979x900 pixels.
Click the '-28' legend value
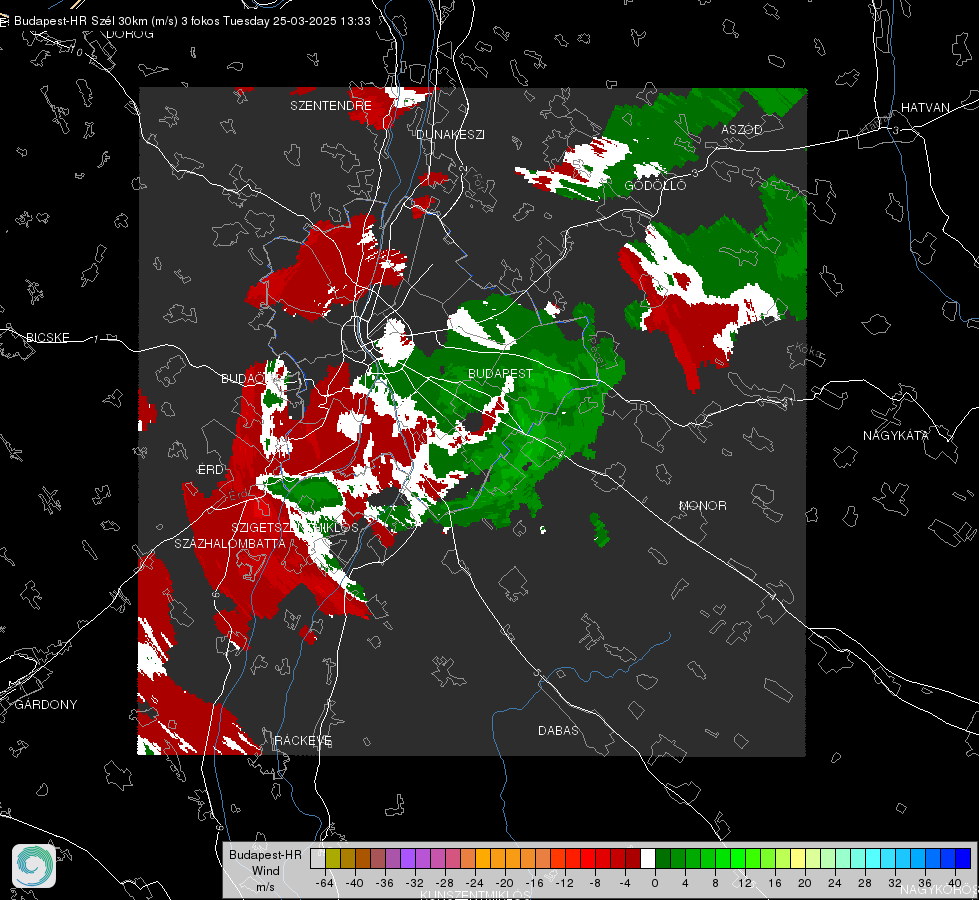click(445, 883)
